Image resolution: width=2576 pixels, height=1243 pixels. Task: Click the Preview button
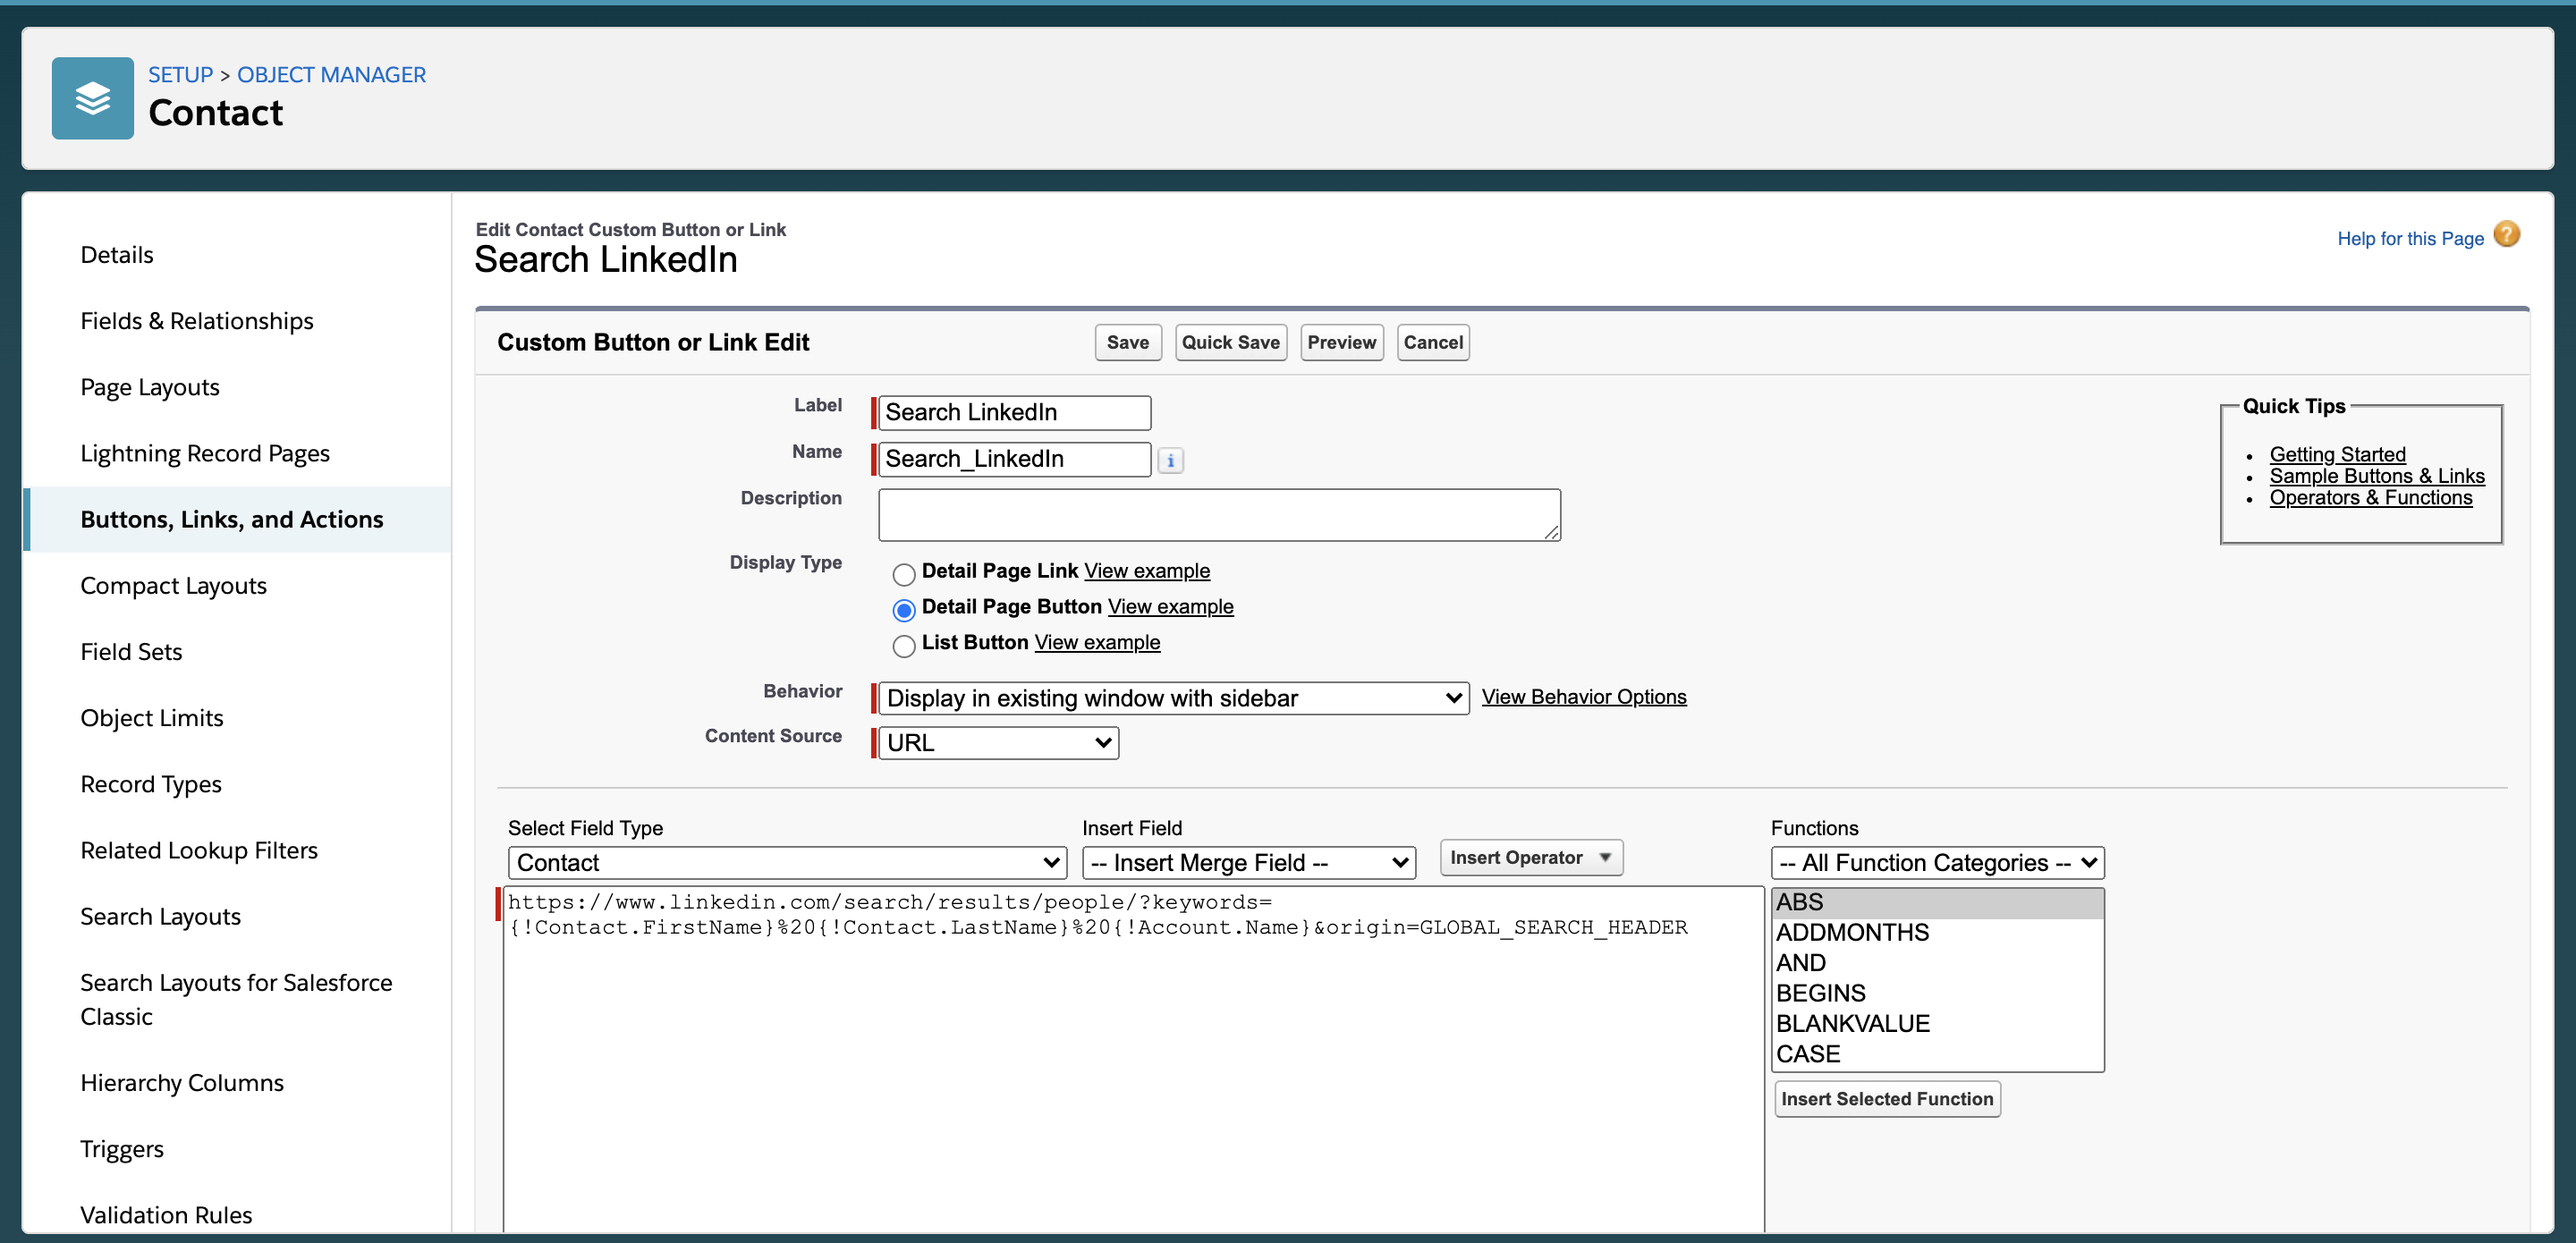1341,342
